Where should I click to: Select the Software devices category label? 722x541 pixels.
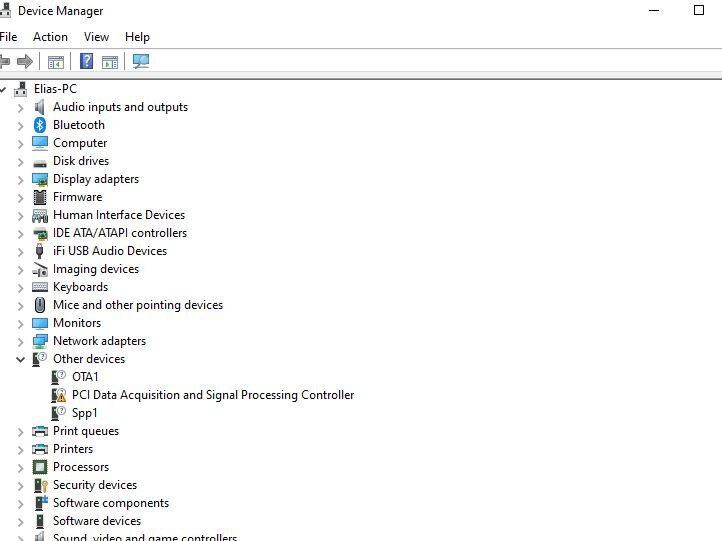coord(97,521)
